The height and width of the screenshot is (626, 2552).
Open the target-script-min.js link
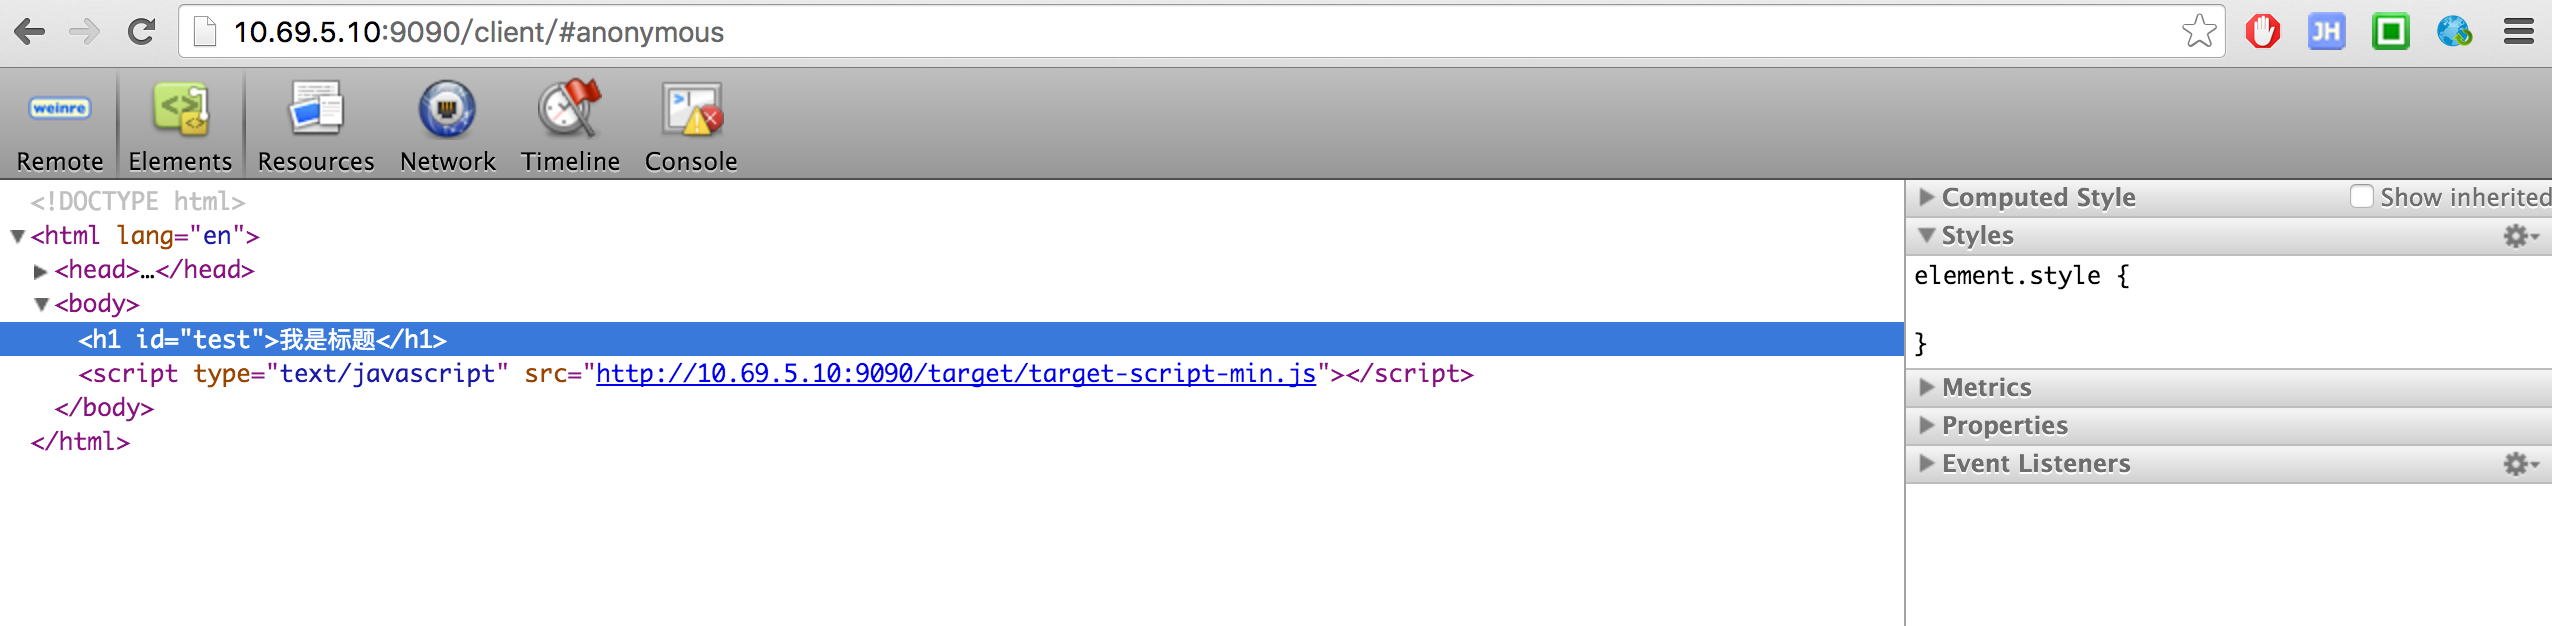pos(955,374)
